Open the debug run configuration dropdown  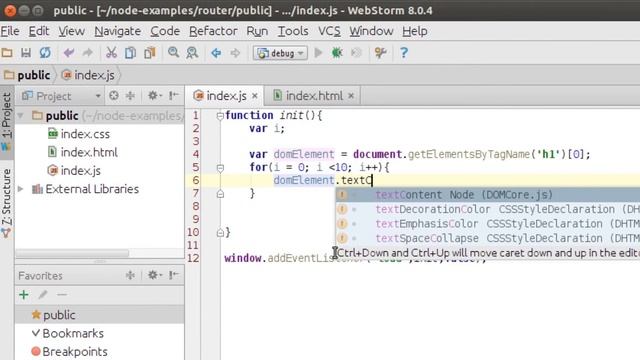click(280, 53)
